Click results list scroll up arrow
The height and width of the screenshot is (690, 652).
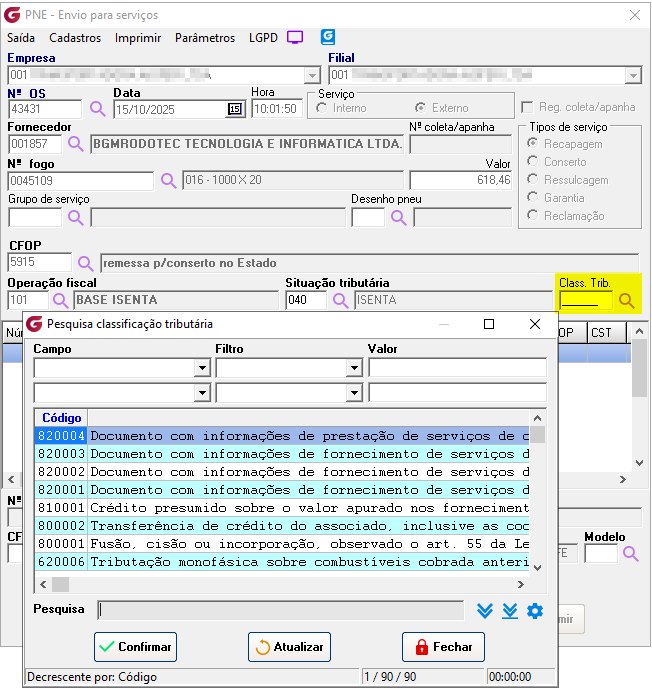point(537,418)
